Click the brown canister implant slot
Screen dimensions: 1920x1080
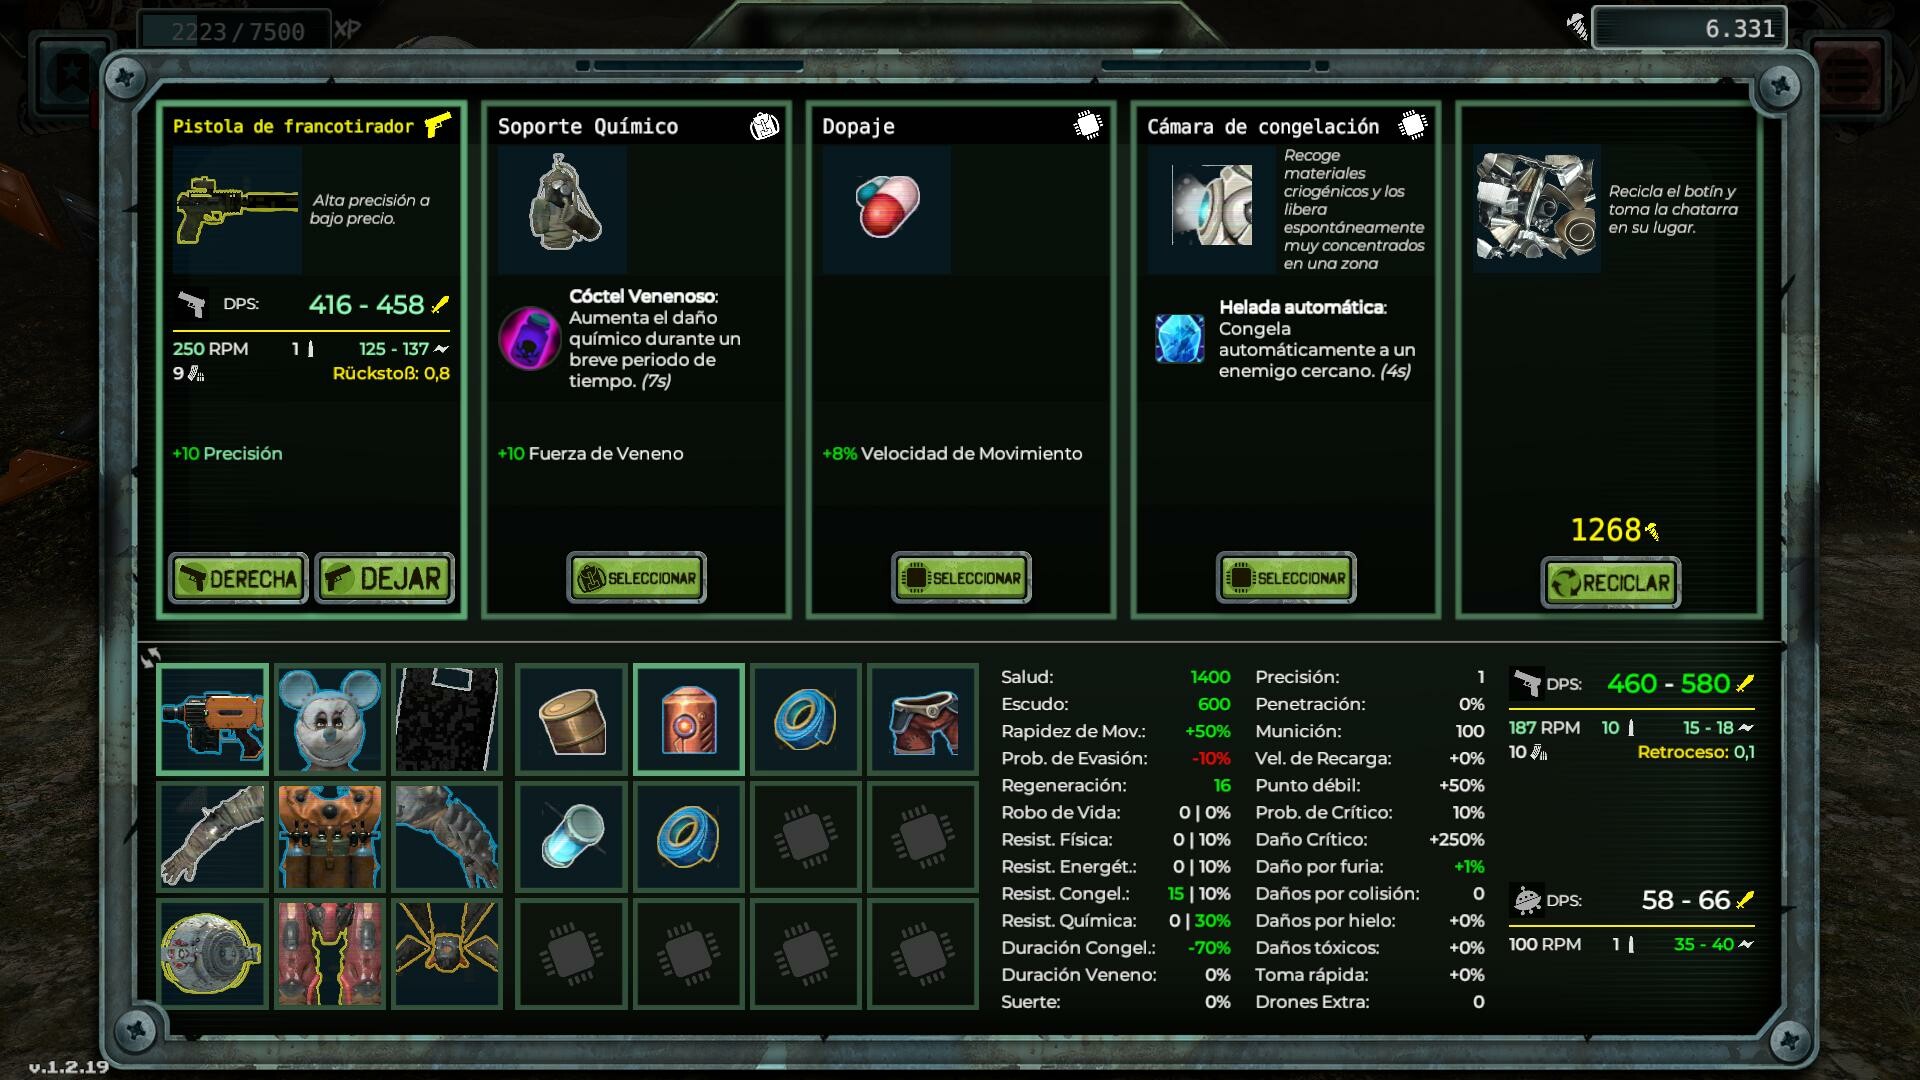coord(572,719)
